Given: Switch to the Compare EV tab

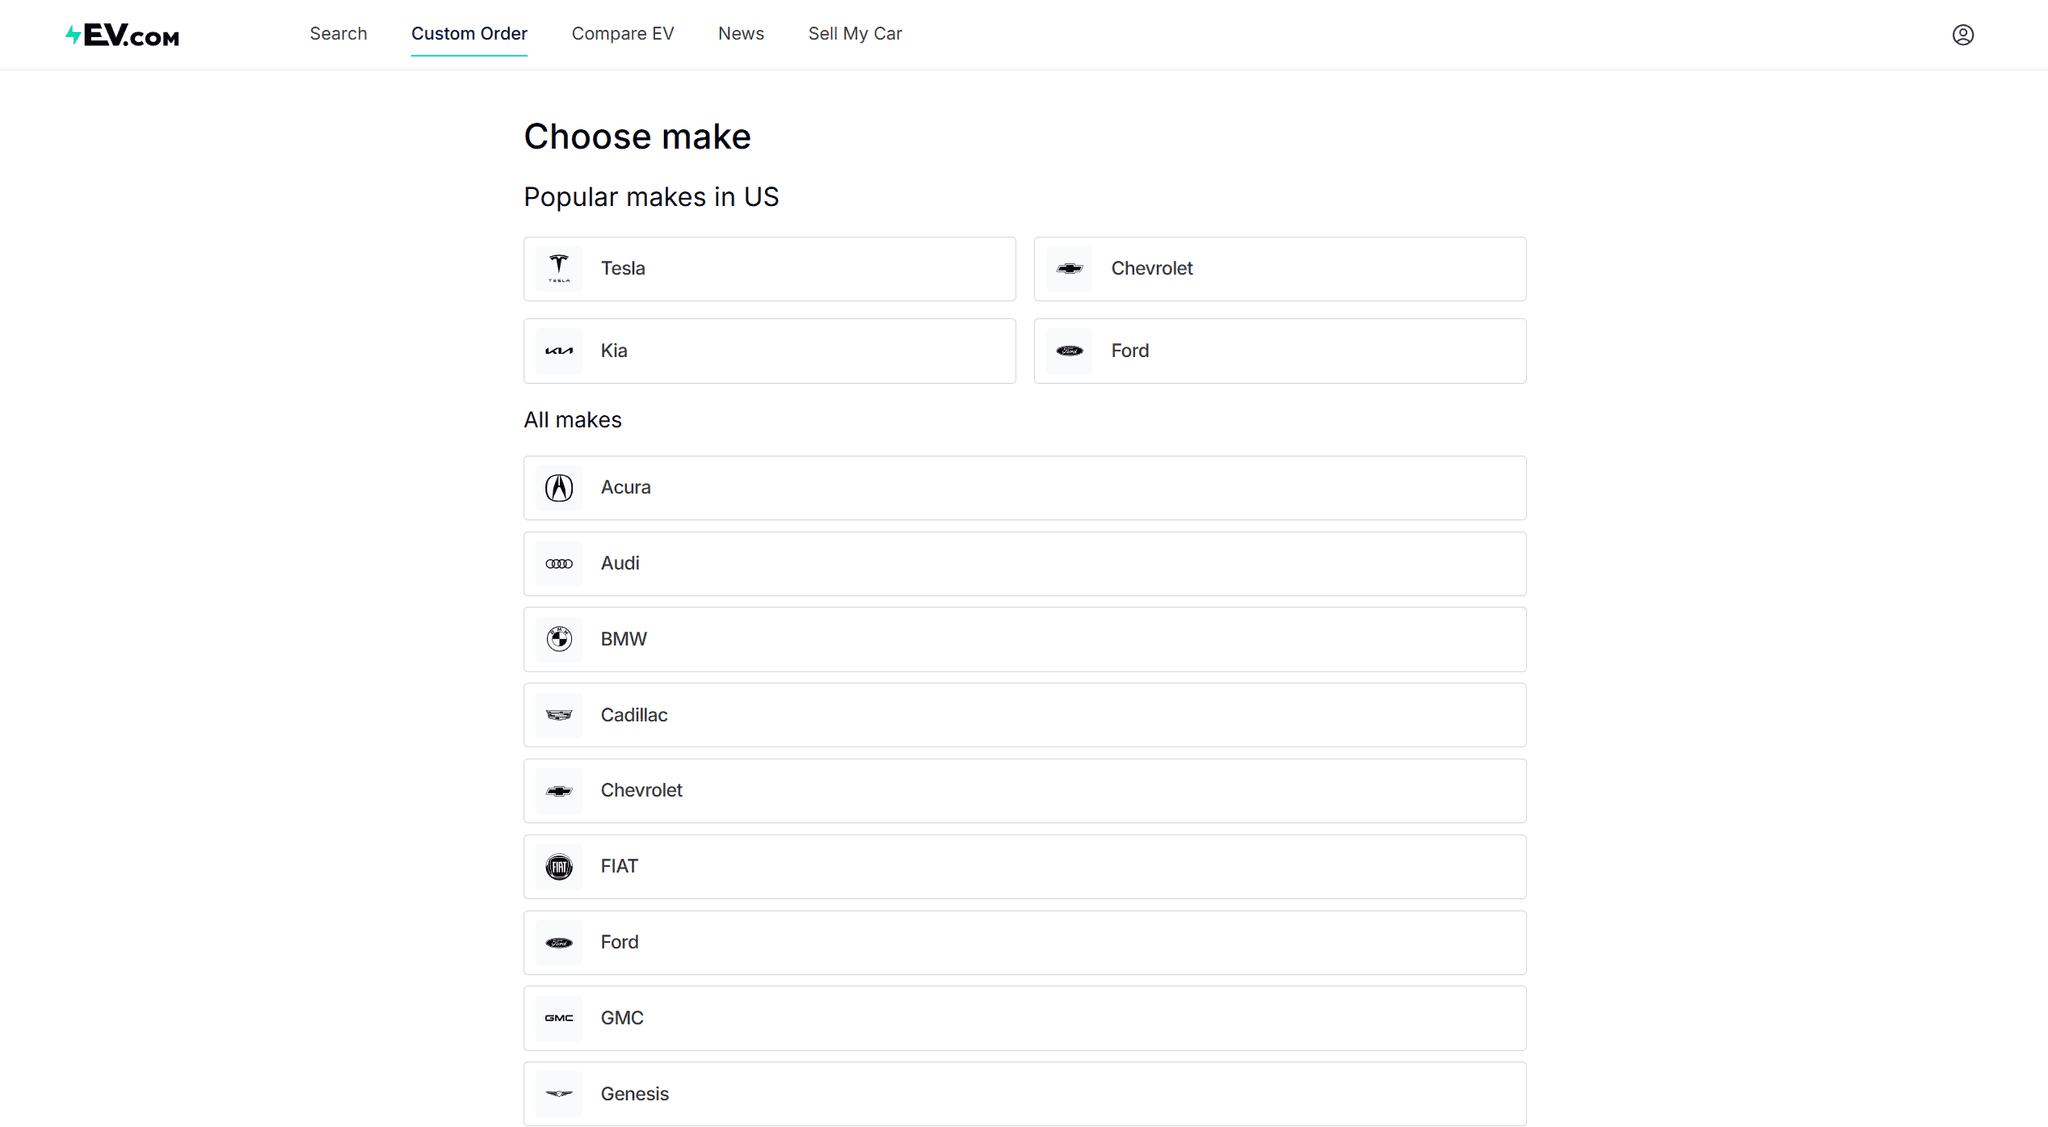Looking at the screenshot, I should pyautogui.click(x=622, y=34).
